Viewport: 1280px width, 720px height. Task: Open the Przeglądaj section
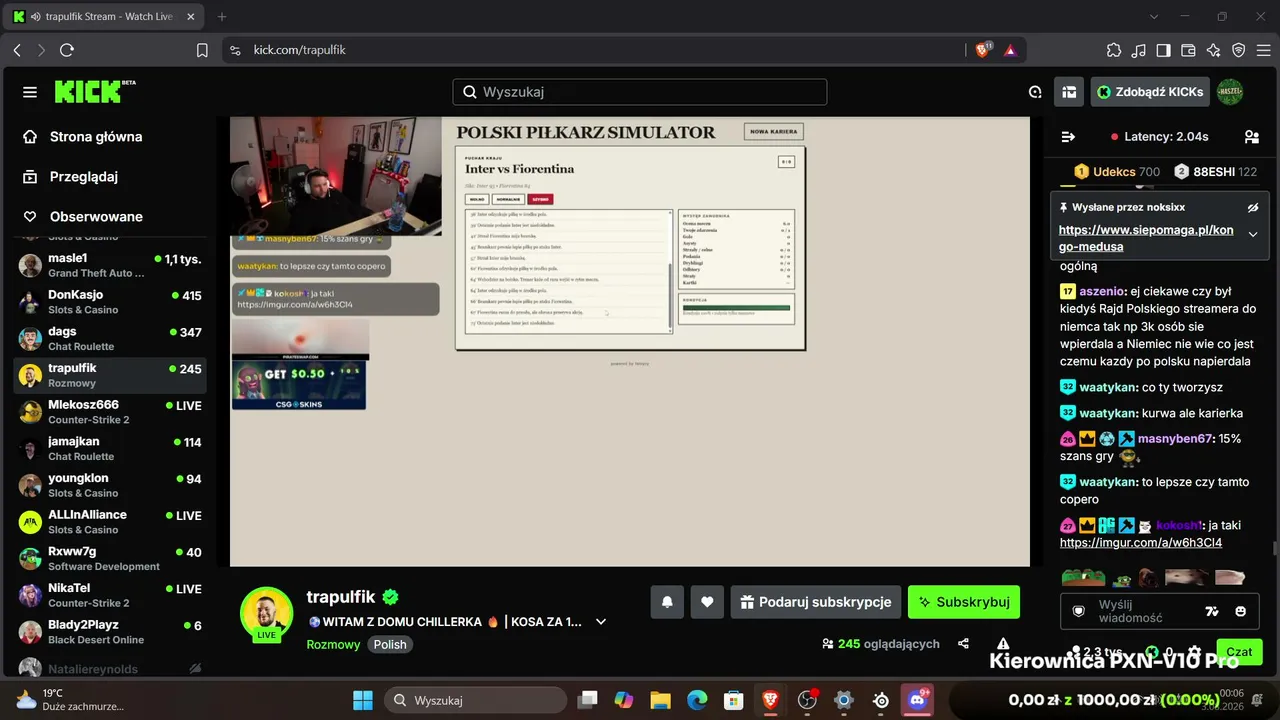(84, 177)
